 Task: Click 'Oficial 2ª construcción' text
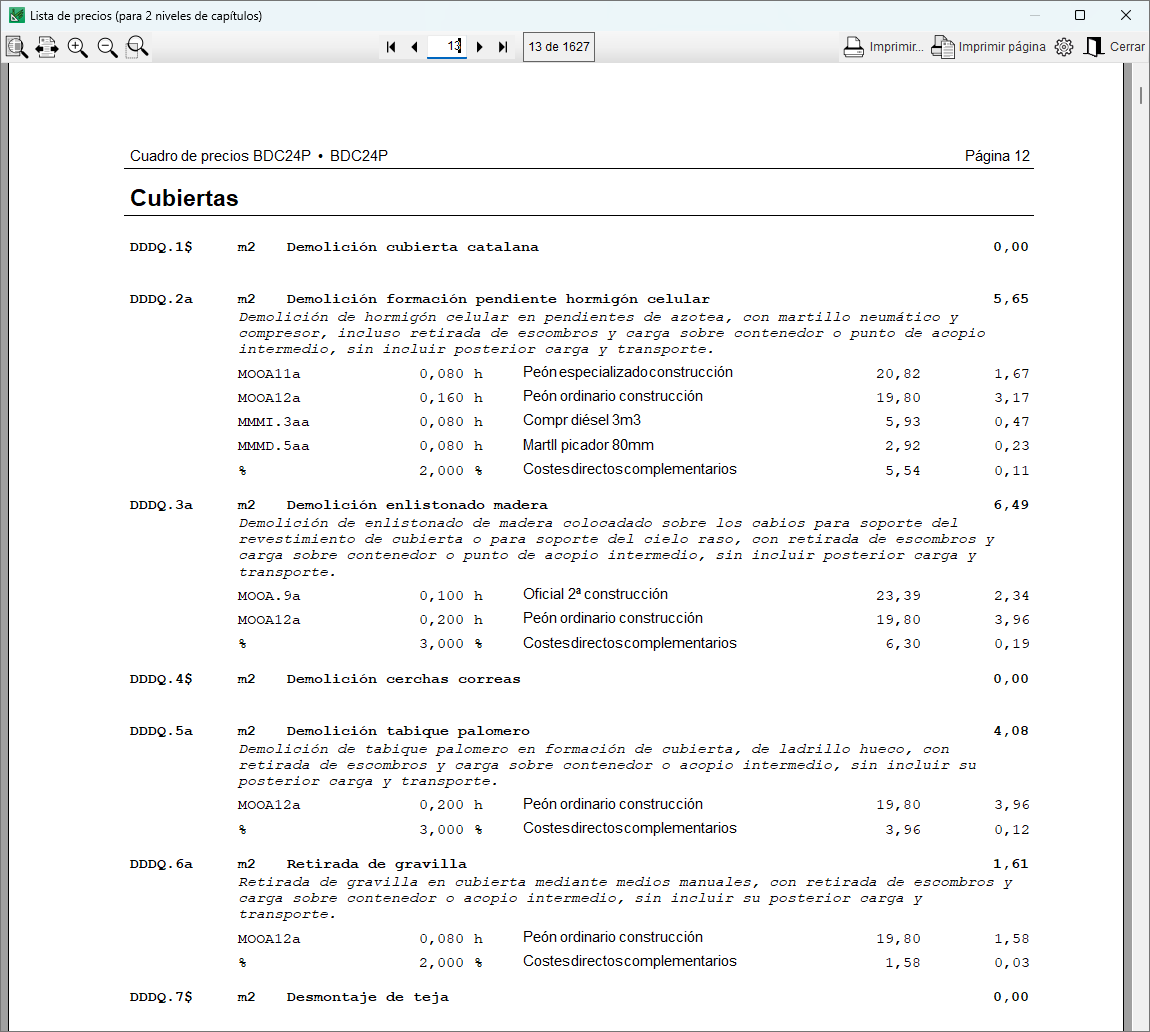(x=596, y=594)
